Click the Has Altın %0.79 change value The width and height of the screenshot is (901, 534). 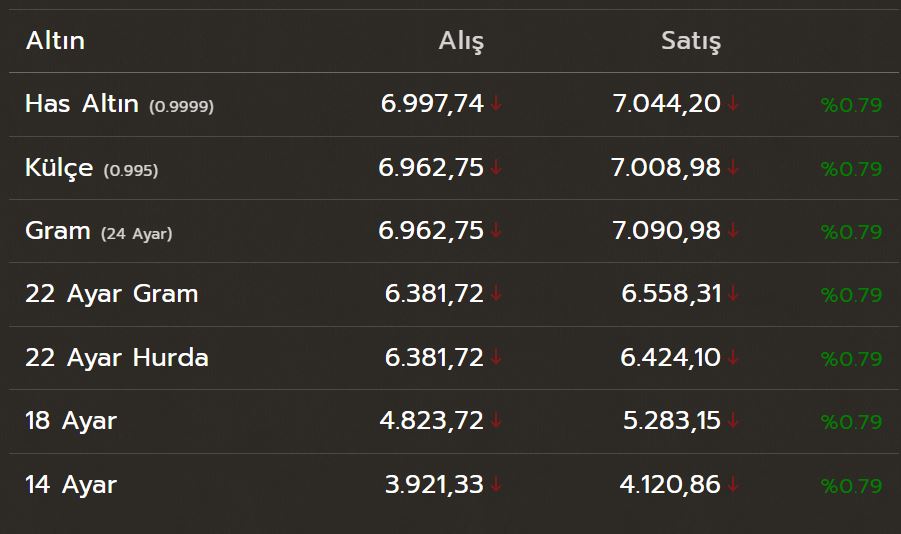[851, 104]
